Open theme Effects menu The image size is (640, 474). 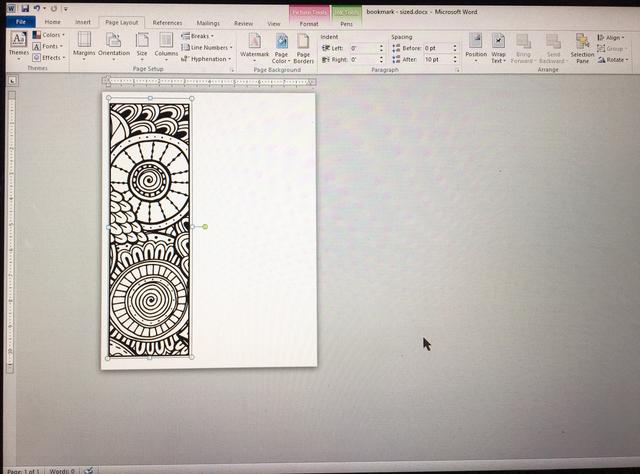click(49, 58)
